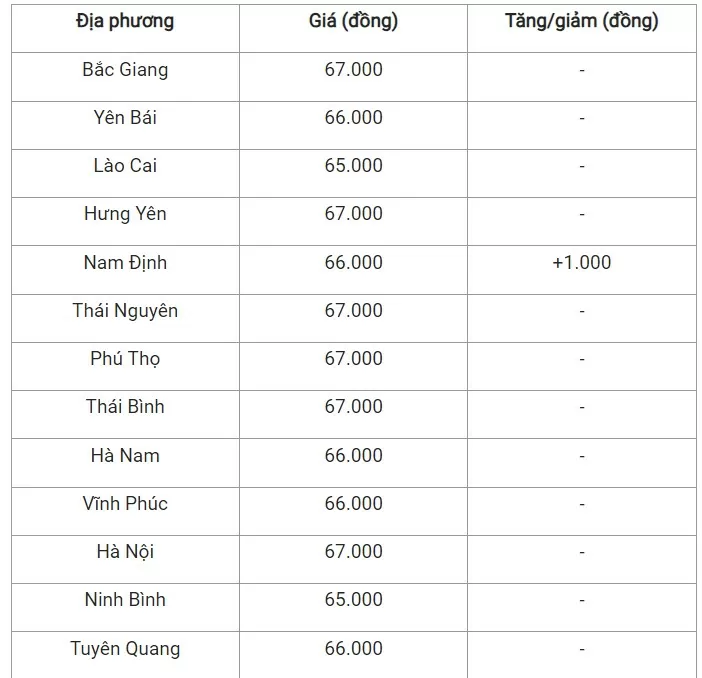Click the "Giá (đồng)" column header
This screenshot has height=678, width=702.
coord(353,21)
